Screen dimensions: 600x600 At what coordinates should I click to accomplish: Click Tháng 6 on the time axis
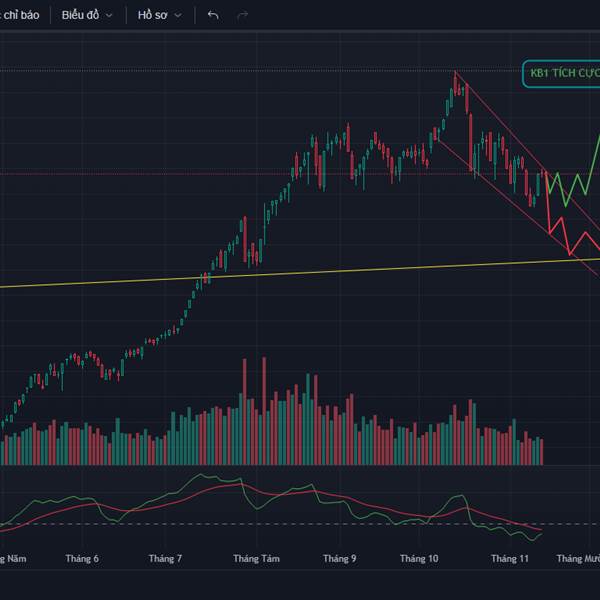coord(82,559)
